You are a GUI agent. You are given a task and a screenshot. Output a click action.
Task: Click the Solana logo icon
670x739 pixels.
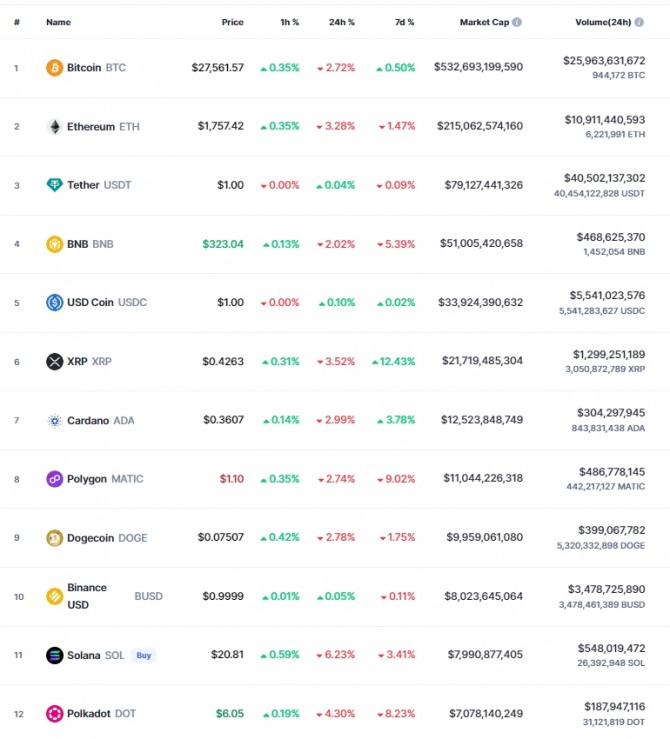click(x=55, y=655)
